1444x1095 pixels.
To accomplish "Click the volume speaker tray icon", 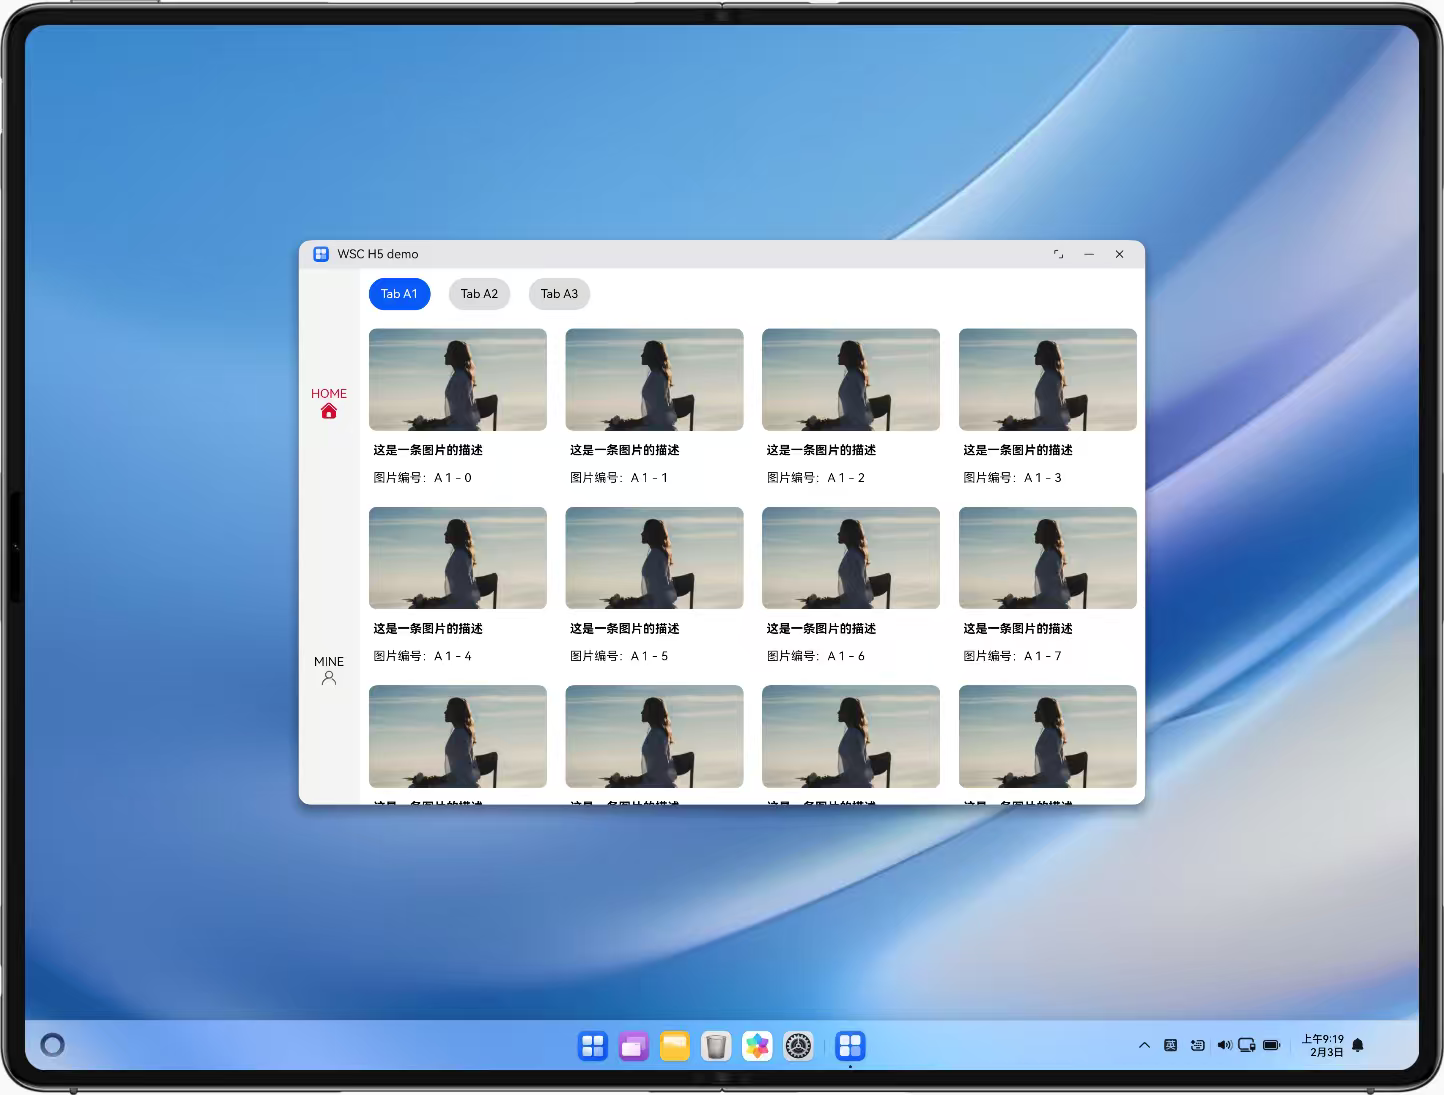I will [1223, 1045].
